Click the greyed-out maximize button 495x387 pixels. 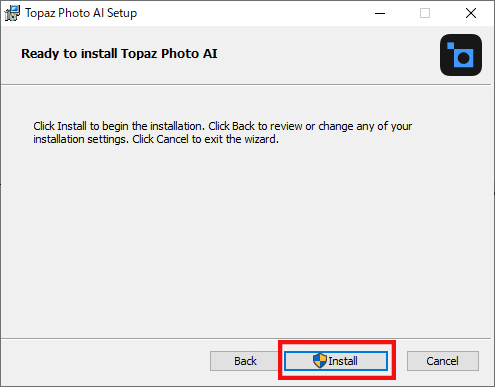(x=425, y=13)
